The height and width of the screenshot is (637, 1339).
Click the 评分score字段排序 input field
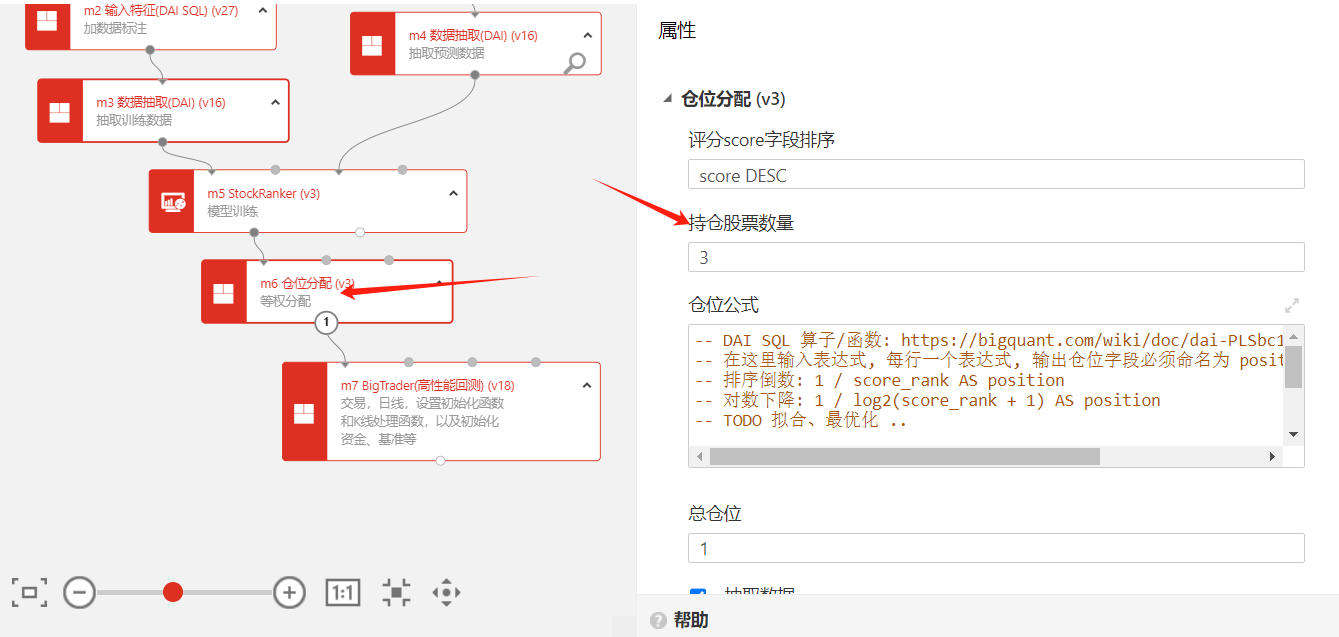(x=995, y=175)
